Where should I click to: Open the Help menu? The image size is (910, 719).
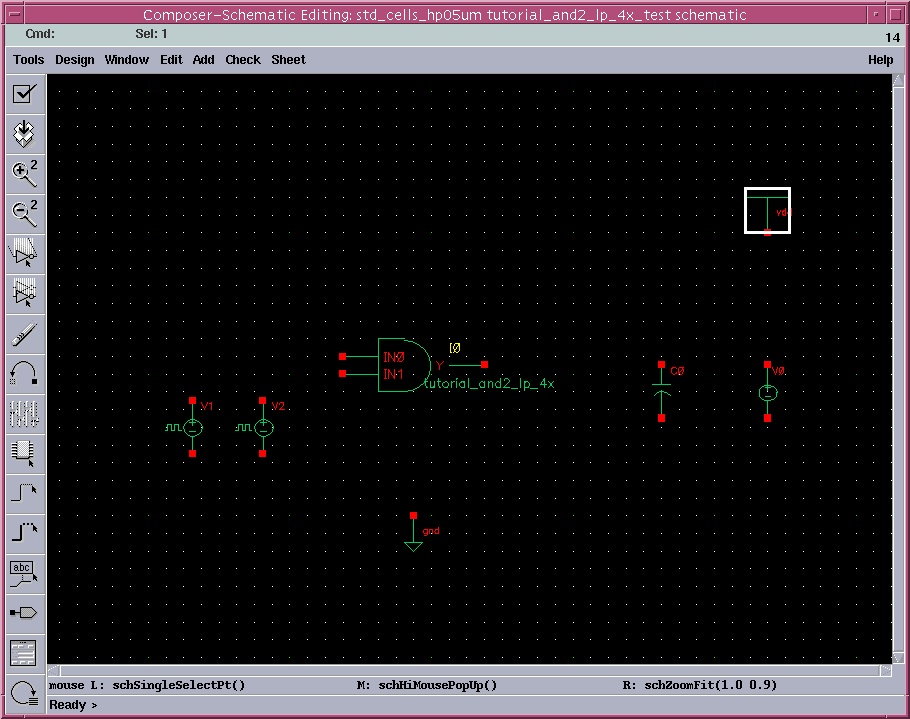point(880,60)
